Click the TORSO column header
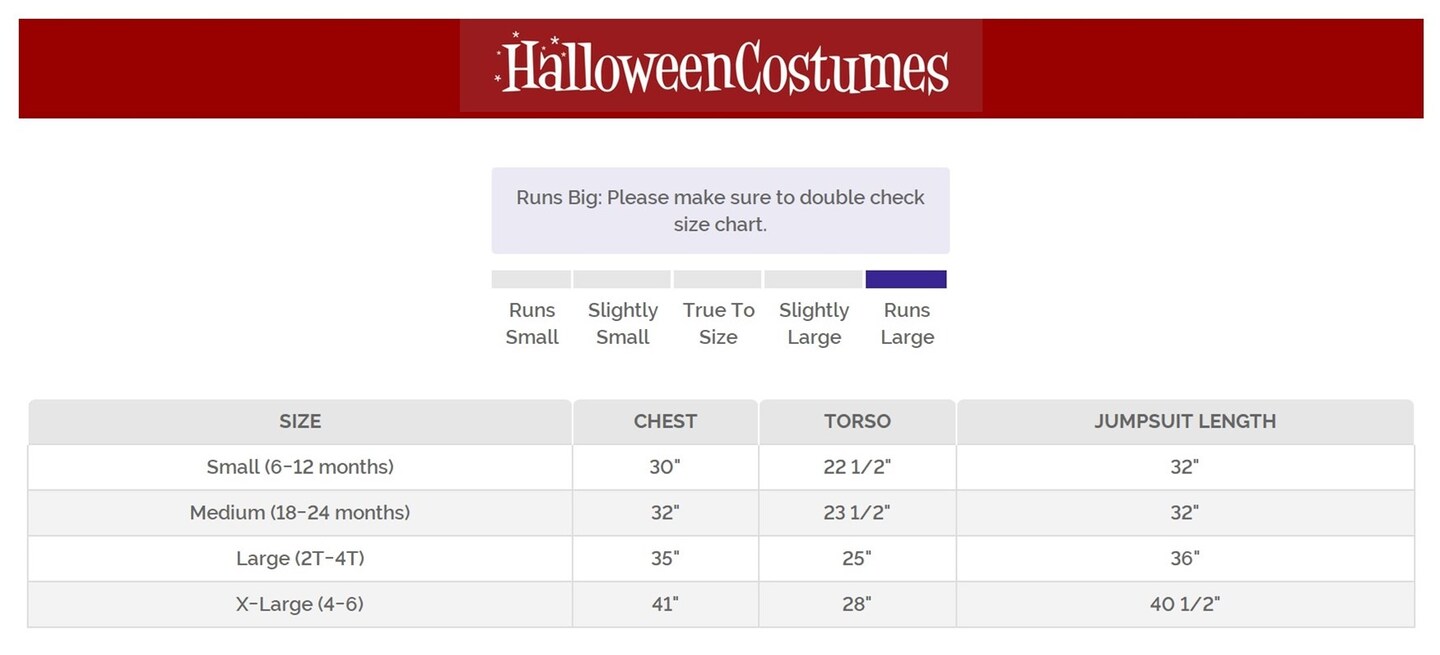Image resolution: width=1440 pixels, height=655 pixels. tap(857, 421)
